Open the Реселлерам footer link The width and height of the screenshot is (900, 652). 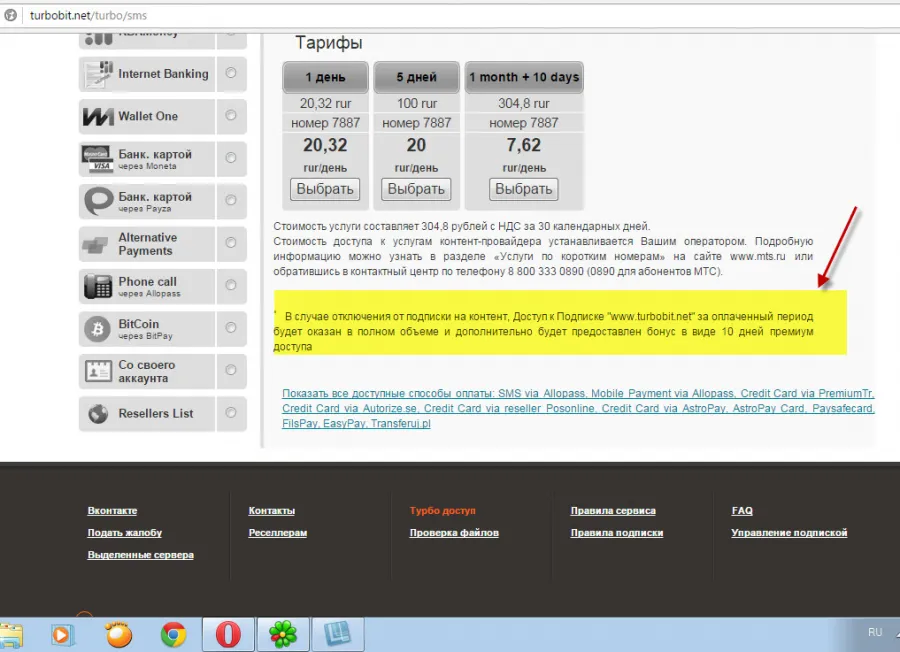(278, 533)
